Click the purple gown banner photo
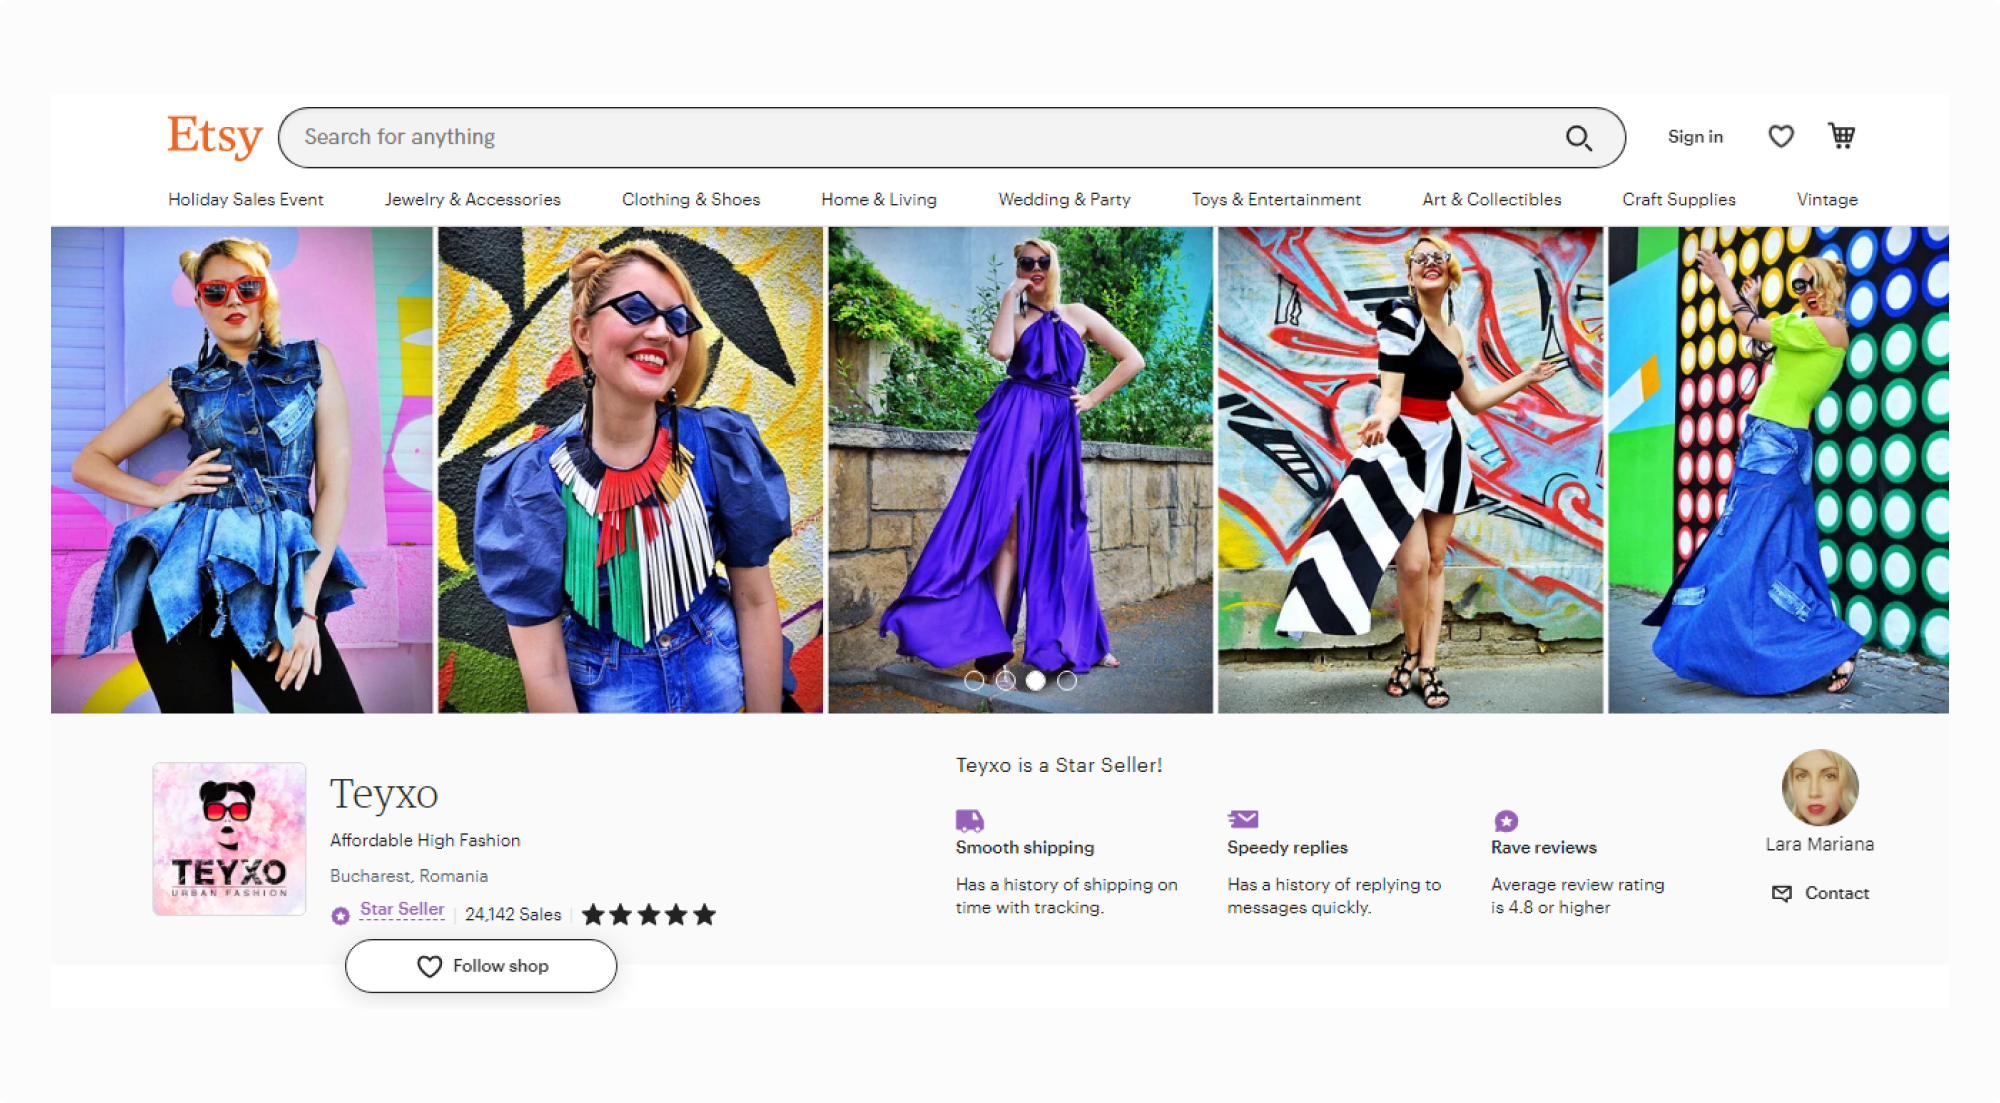The image size is (2000, 1103). pyautogui.click(x=1020, y=470)
